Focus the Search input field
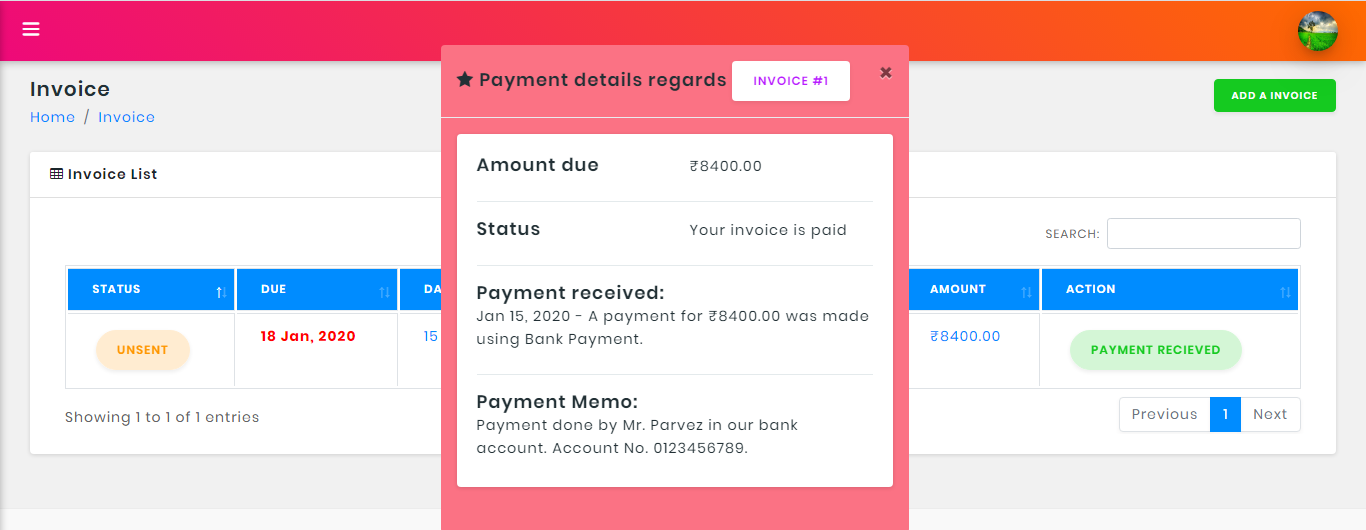This screenshot has width=1366, height=530. click(1203, 233)
